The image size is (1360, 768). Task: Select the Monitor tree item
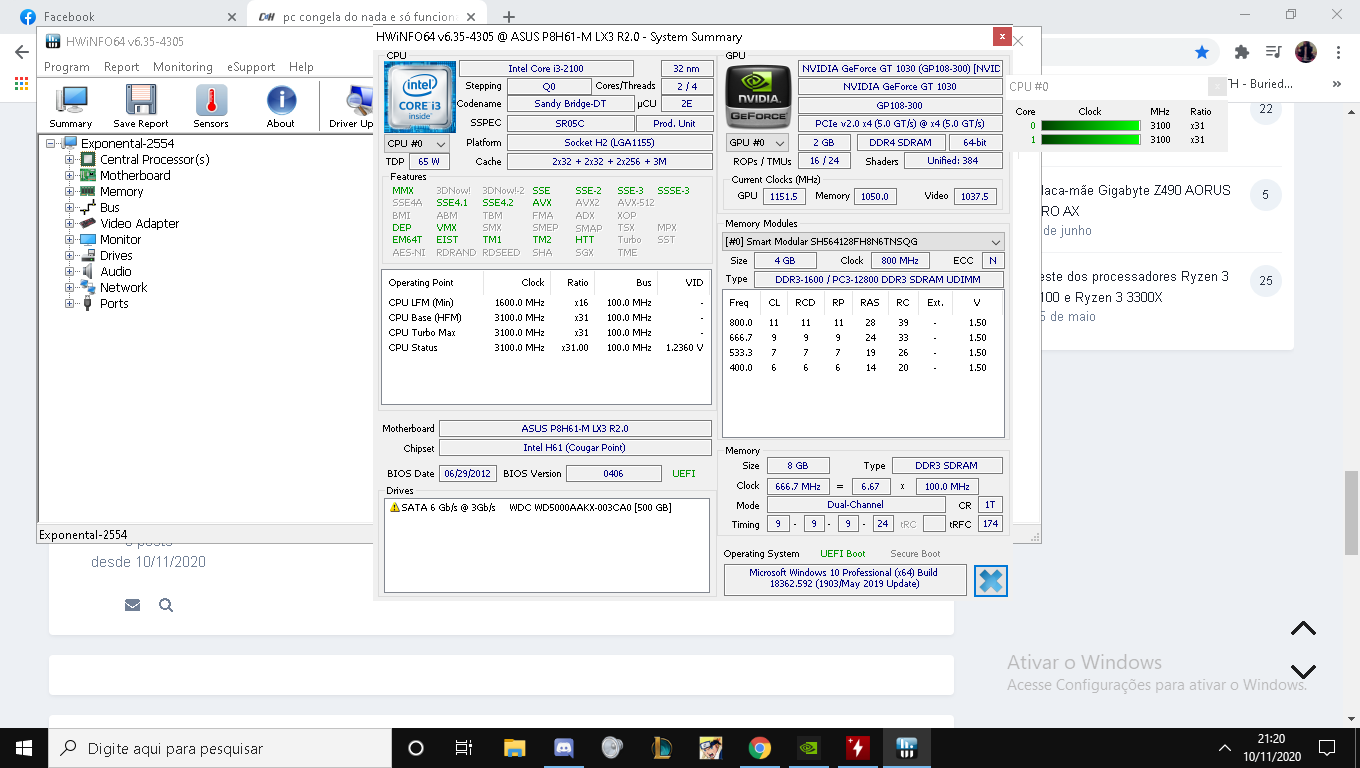pyautogui.click(x=120, y=239)
